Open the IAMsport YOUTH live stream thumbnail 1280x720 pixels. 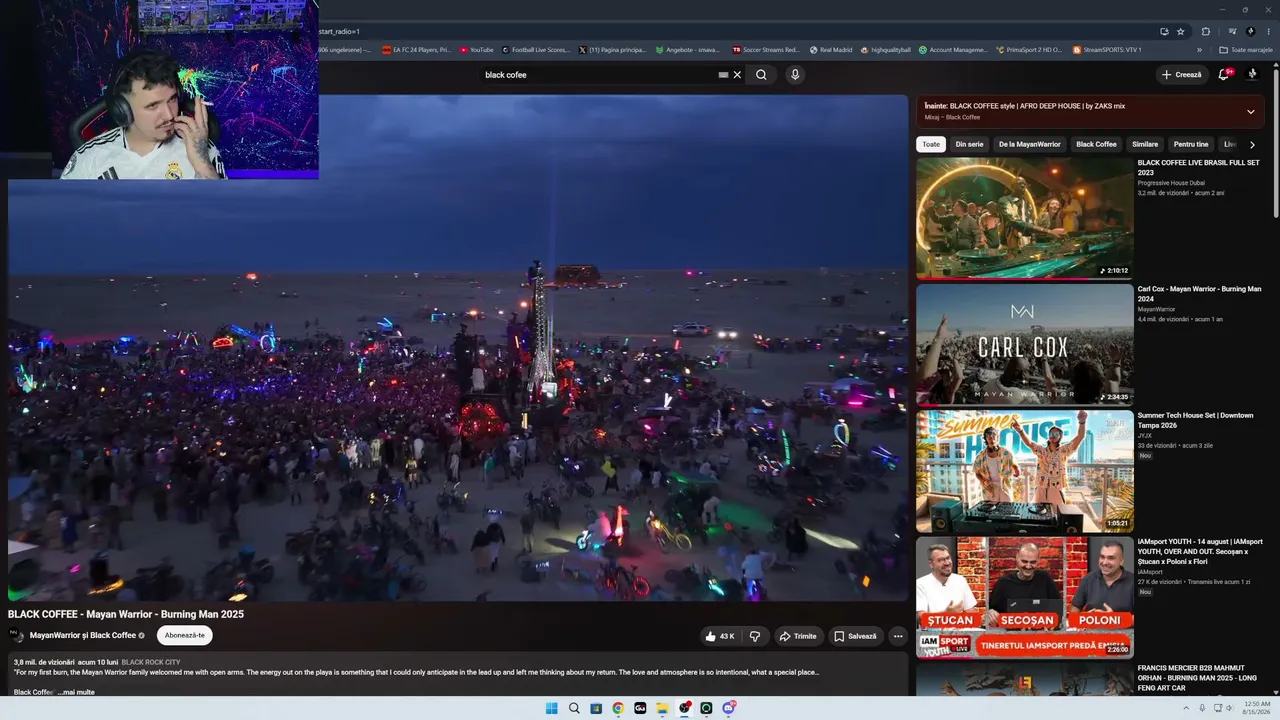(x=1025, y=598)
